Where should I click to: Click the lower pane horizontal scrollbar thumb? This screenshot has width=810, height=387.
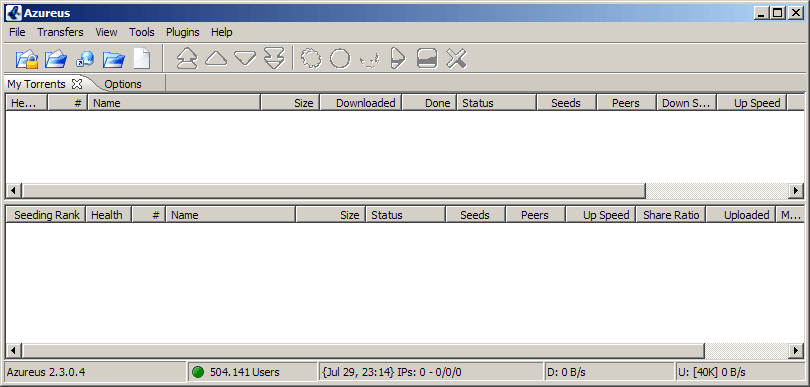[x=363, y=351]
